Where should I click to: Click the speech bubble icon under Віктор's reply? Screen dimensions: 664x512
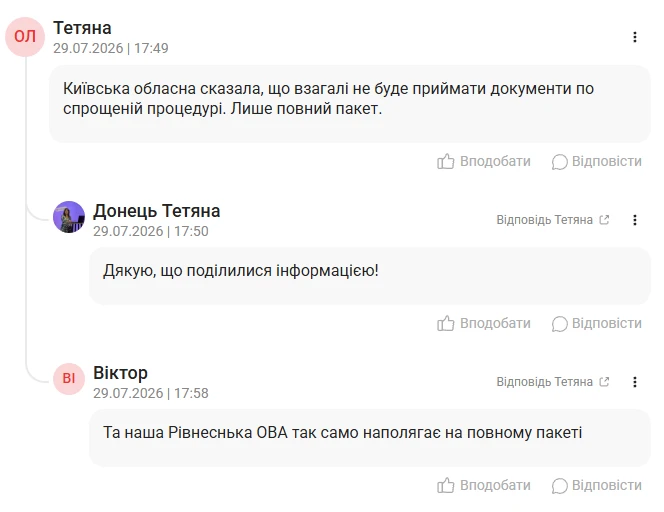(x=559, y=486)
